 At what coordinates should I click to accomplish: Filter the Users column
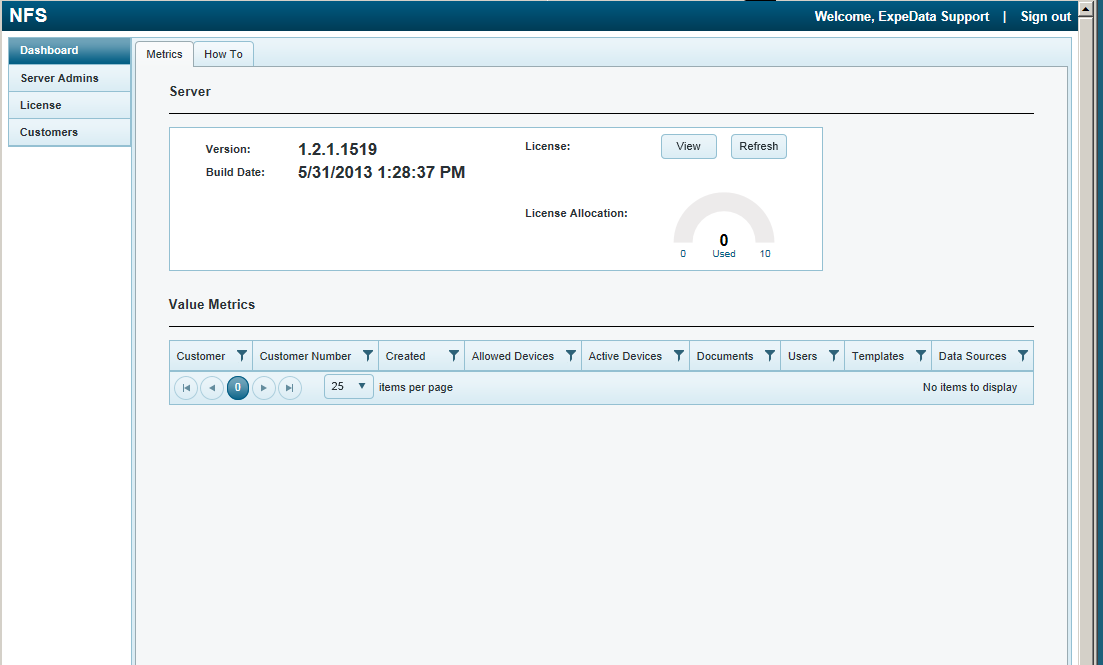point(834,355)
